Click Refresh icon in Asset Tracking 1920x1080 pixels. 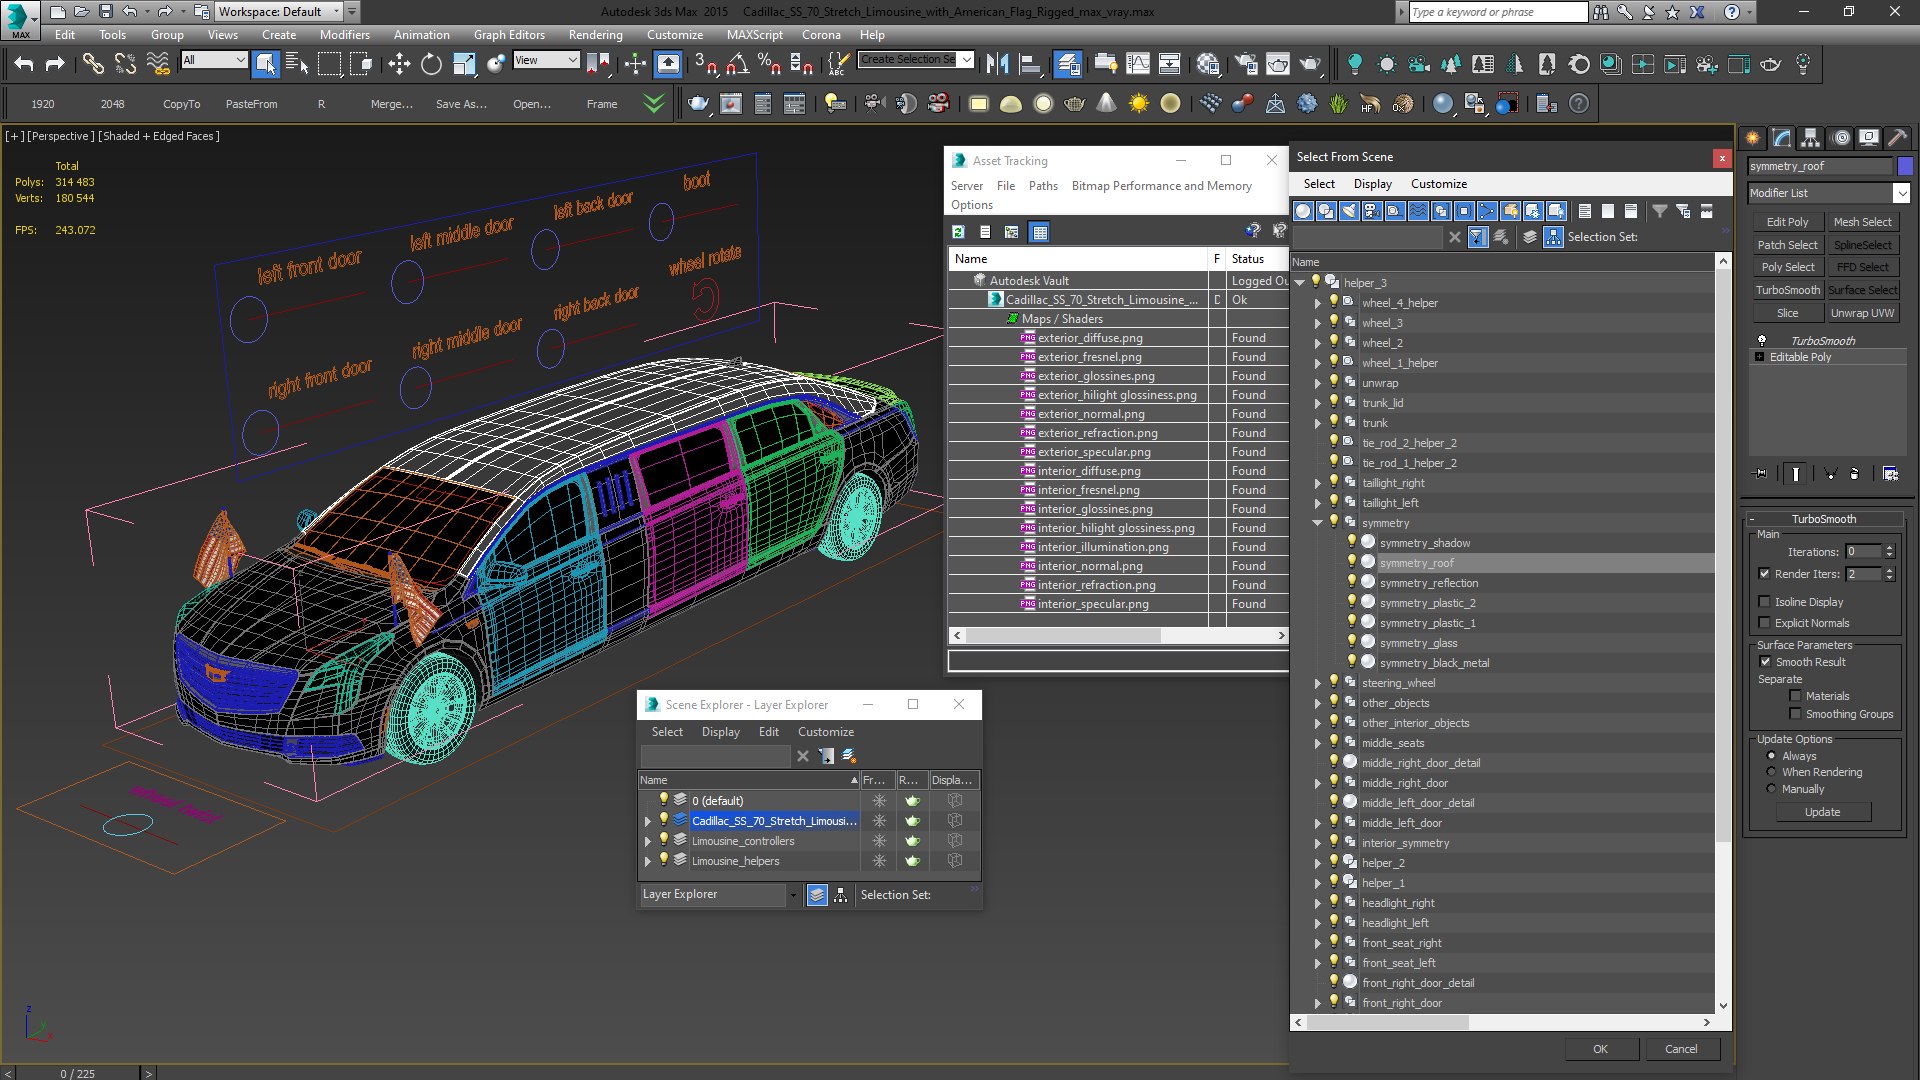point(958,232)
